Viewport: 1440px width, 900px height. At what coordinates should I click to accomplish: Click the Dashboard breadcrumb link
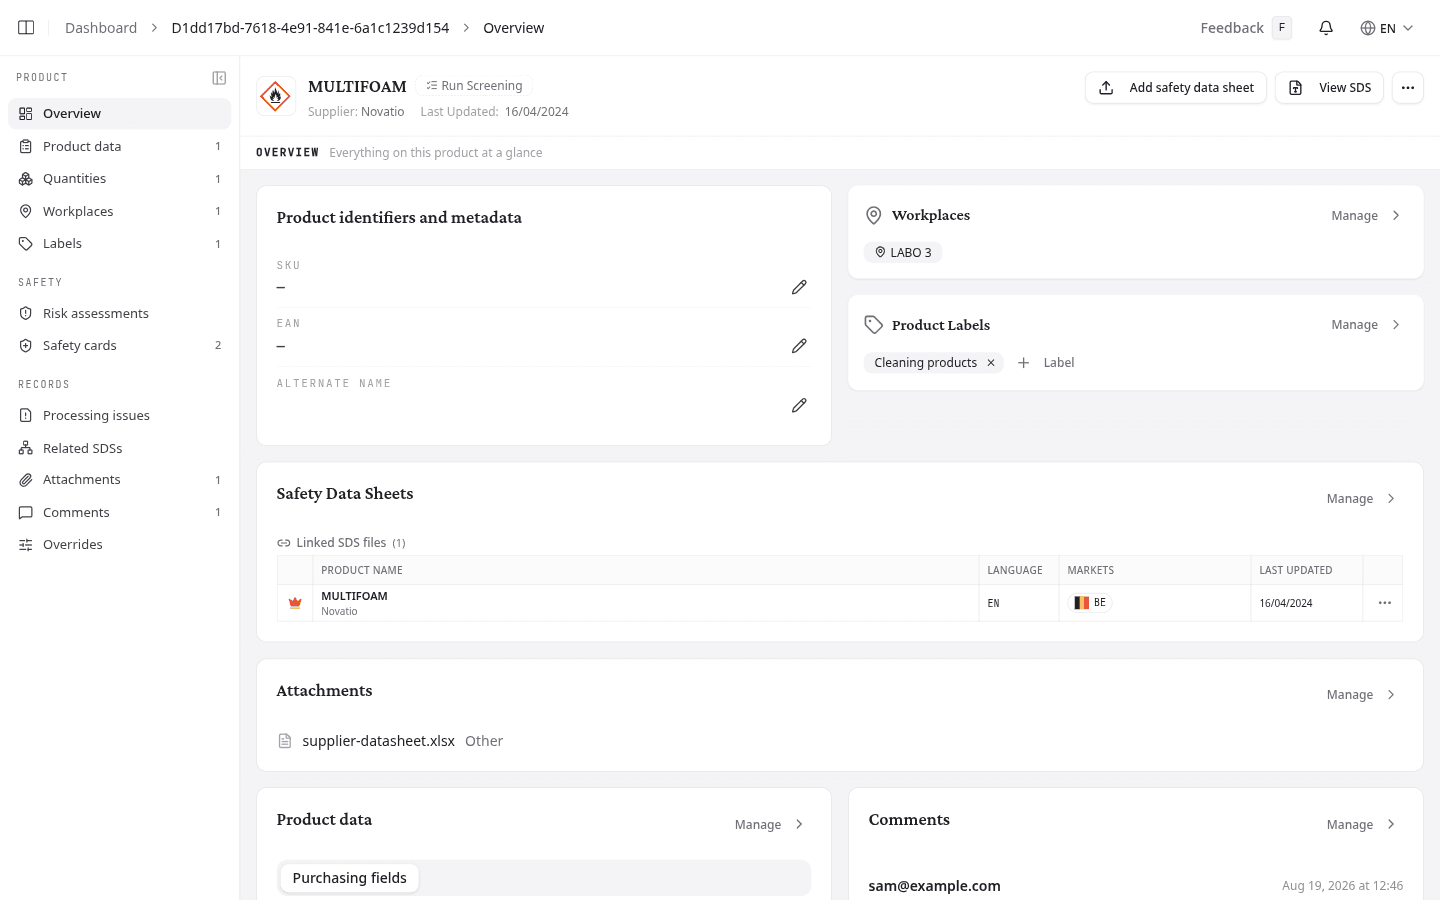click(101, 28)
